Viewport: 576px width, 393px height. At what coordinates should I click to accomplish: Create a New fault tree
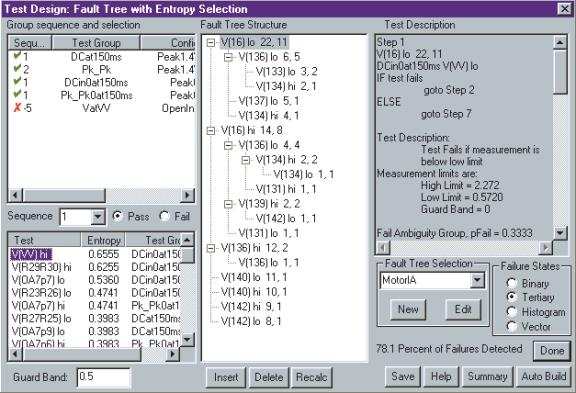(408, 310)
